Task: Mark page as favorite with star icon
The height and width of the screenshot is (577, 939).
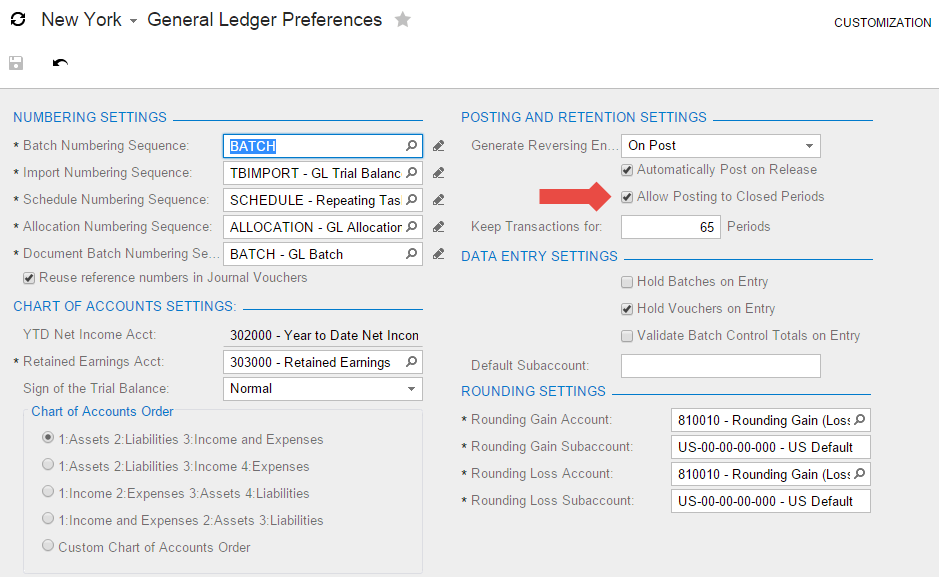Action: pyautogui.click(x=402, y=20)
